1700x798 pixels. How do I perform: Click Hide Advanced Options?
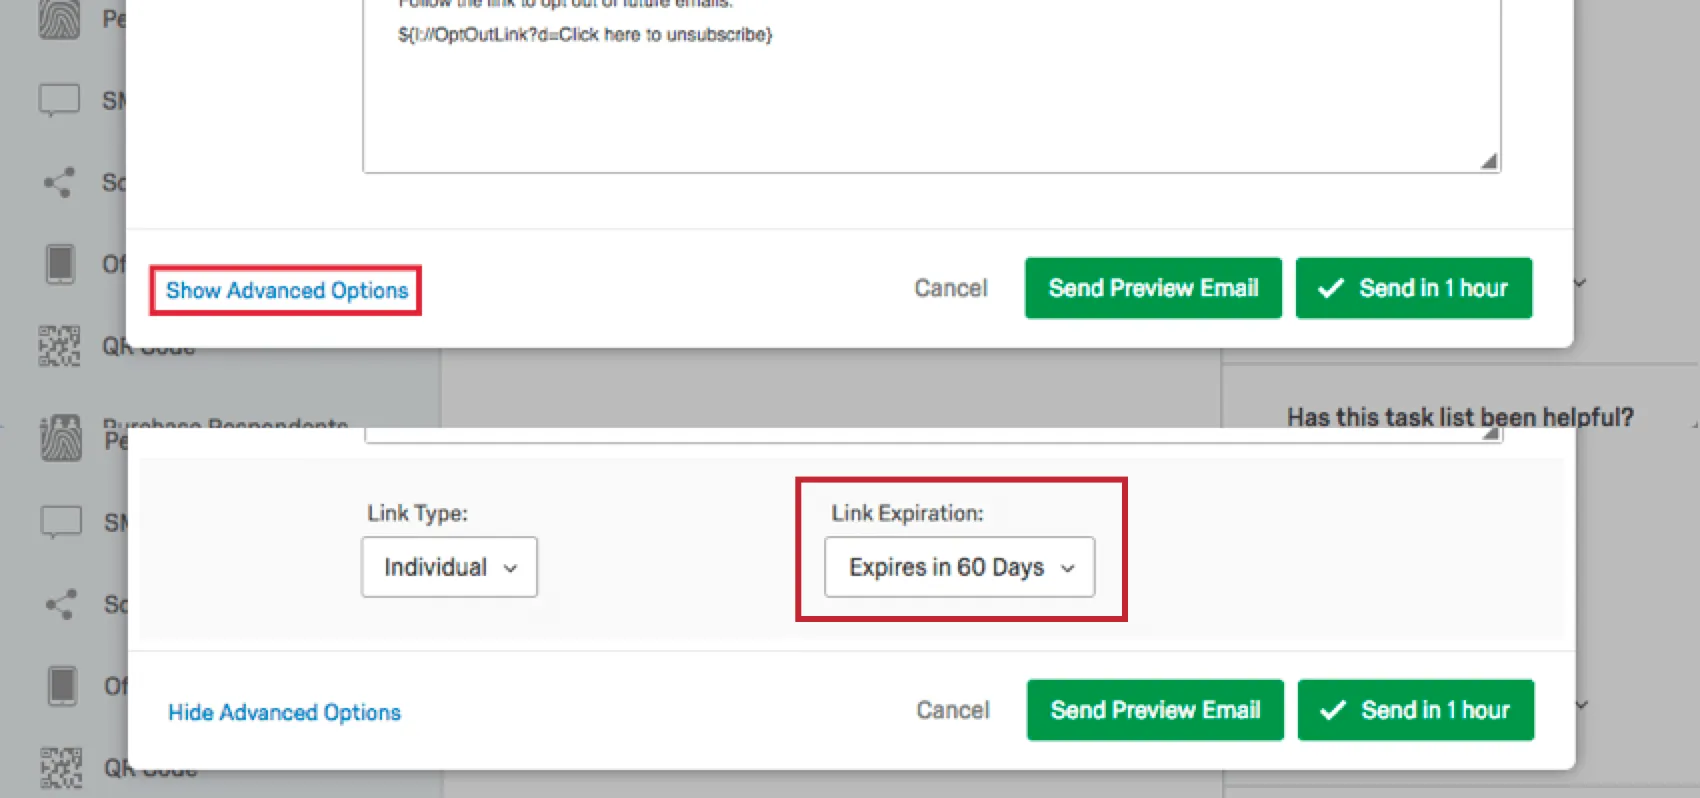click(x=284, y=712)
